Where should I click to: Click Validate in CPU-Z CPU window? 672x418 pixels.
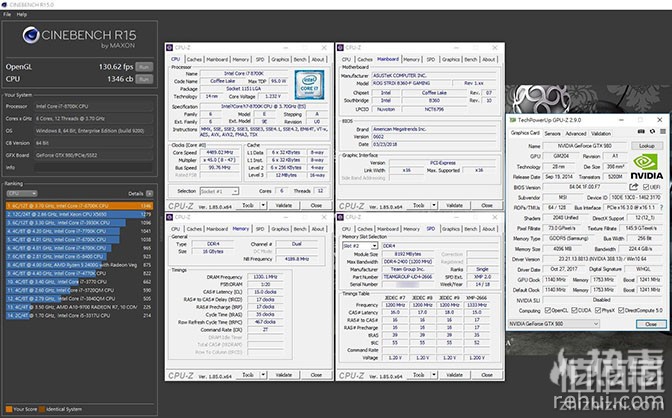(284, 205)
